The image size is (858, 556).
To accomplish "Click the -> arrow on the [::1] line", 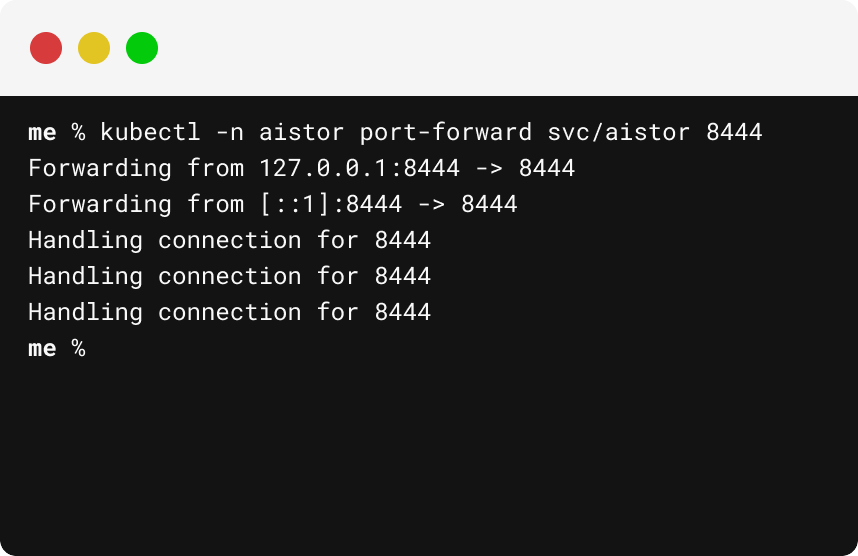I will 432,204.
